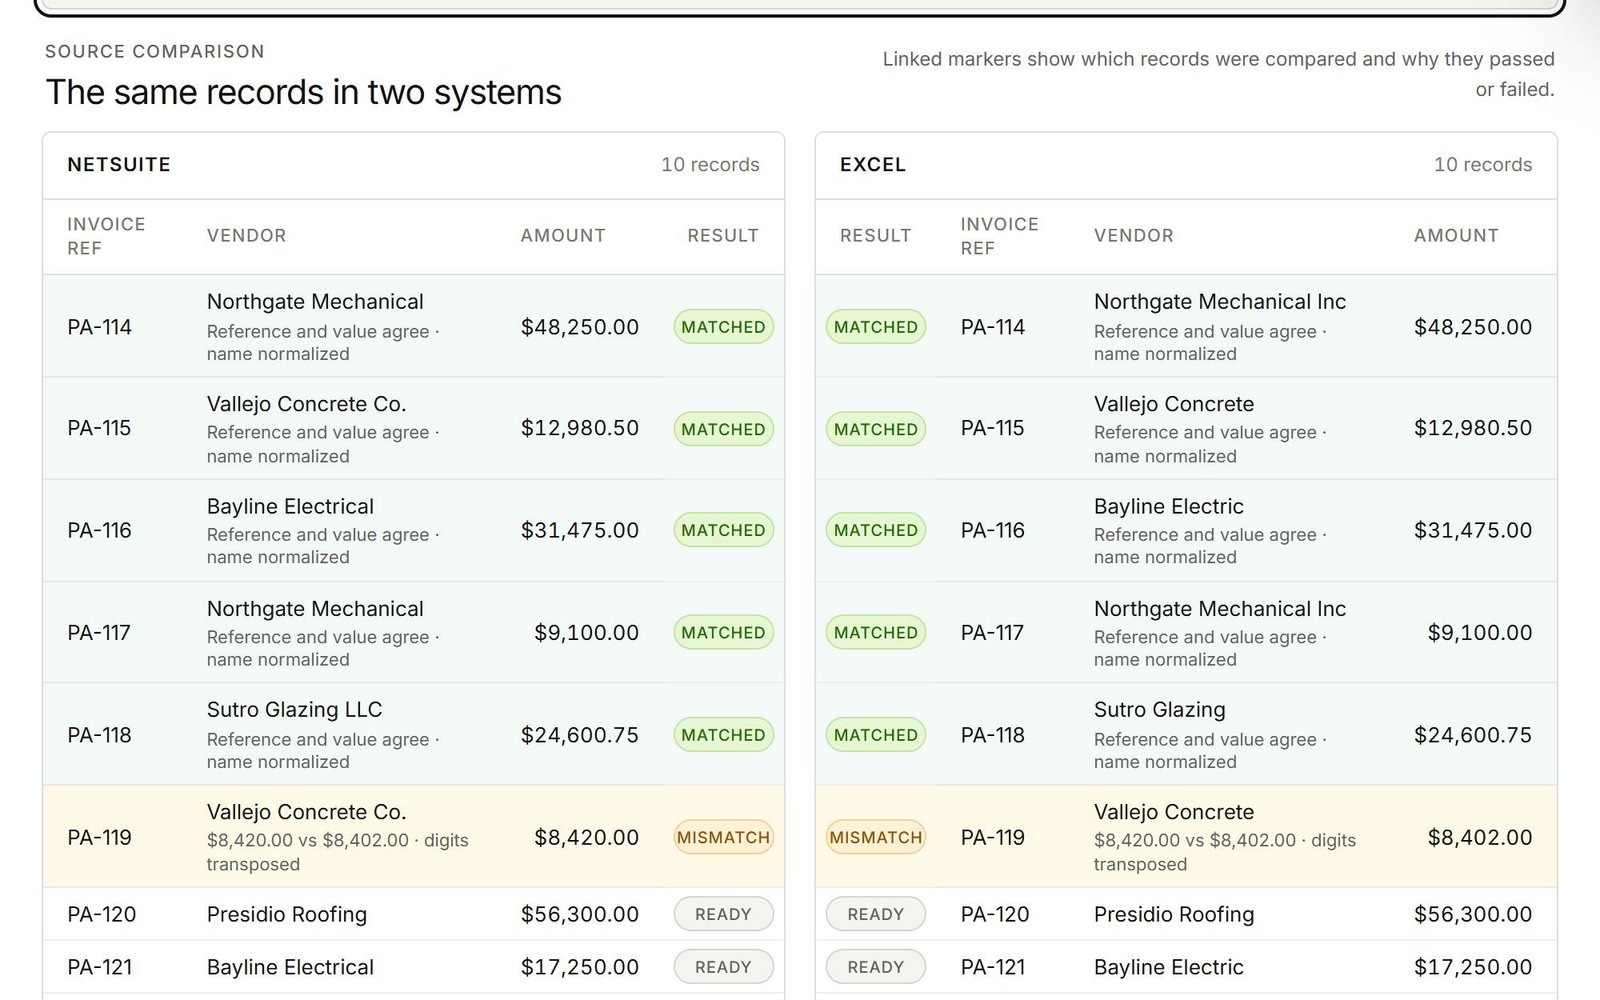Click Bayline Electrical in NetSuite PA-116 row
The width and height of the screenshot is (1600, 1000).
(x=290, y=507)
